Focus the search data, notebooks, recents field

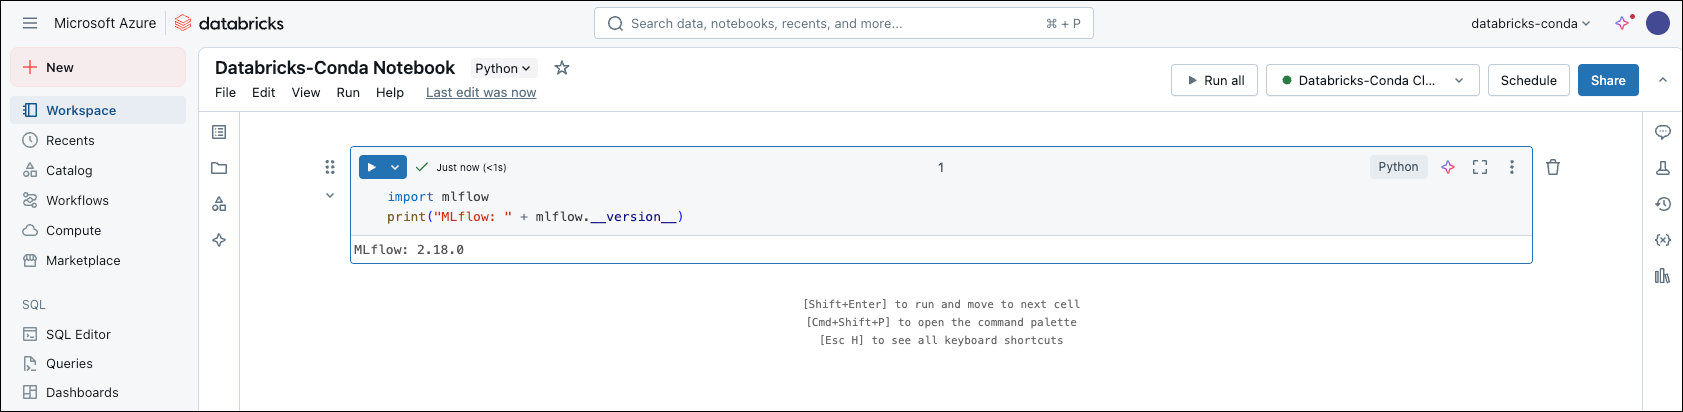click(843, 23)
